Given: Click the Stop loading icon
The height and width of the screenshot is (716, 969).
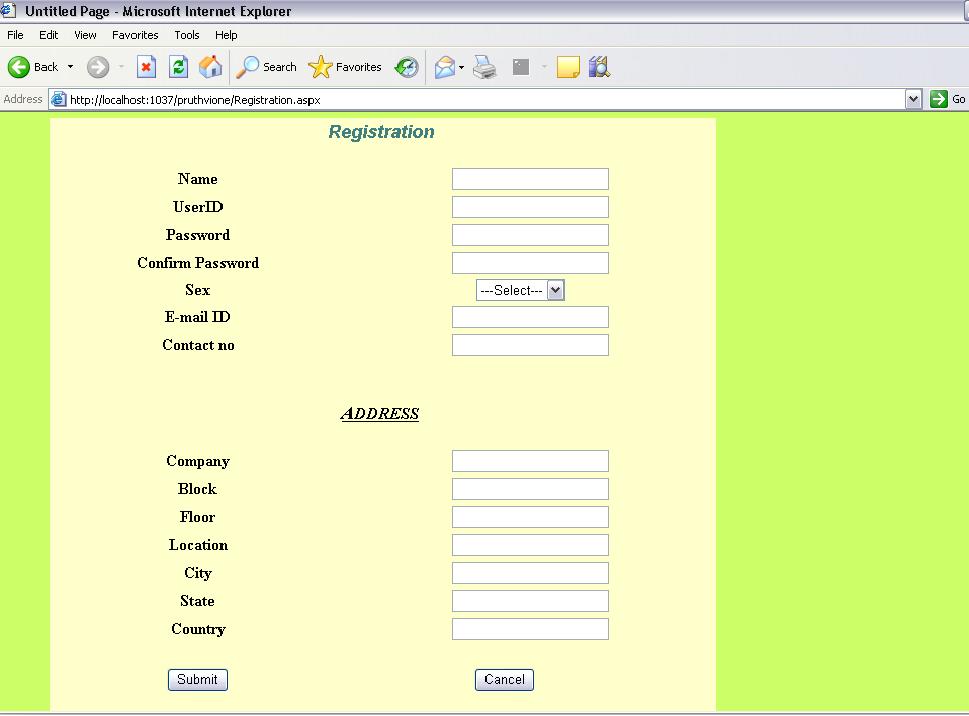Looking at the screenshot, I should pos(146,67).
